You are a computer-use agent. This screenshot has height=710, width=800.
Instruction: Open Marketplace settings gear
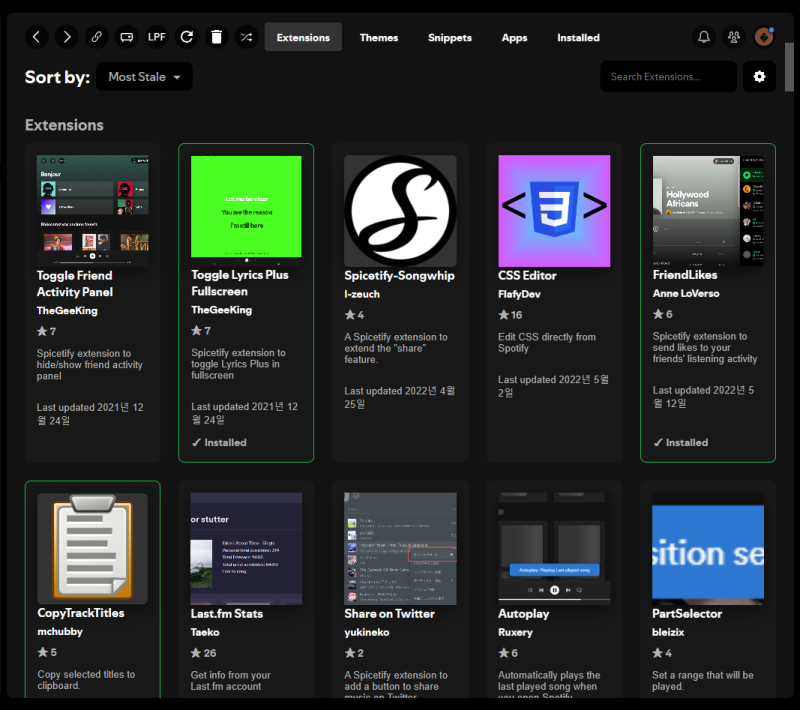759,77
